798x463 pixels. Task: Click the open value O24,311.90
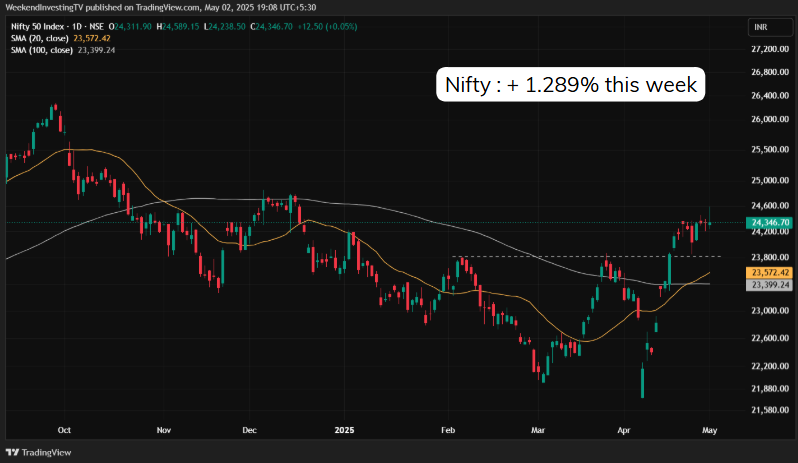[x=130, y=26]
